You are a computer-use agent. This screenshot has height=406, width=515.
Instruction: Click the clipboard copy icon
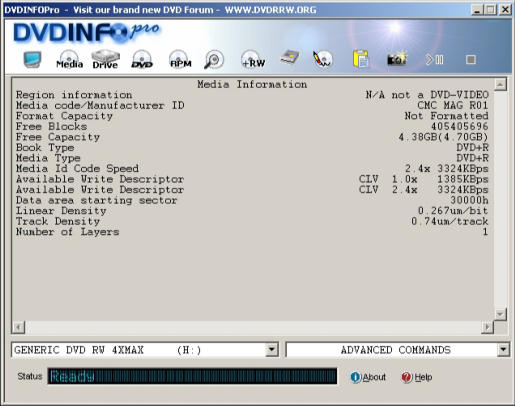[x=361, y=59]
